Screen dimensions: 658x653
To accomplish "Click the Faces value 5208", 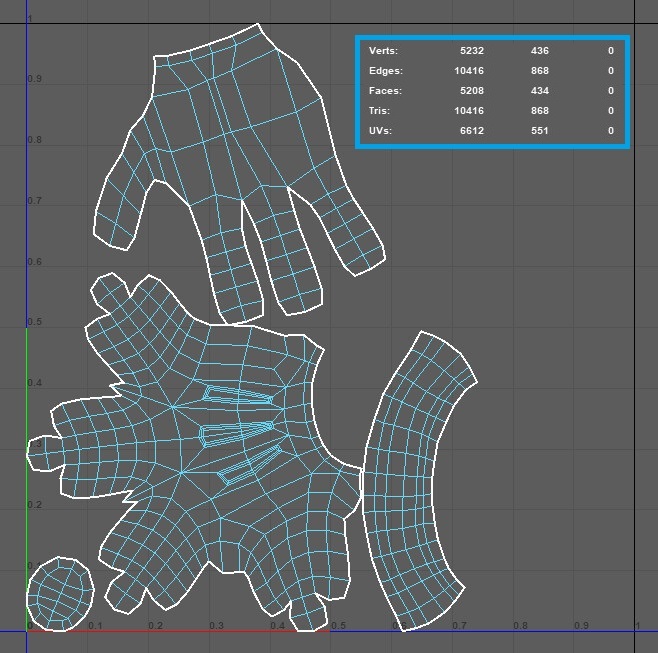I will pyautogui.click(x=472, y=91).
